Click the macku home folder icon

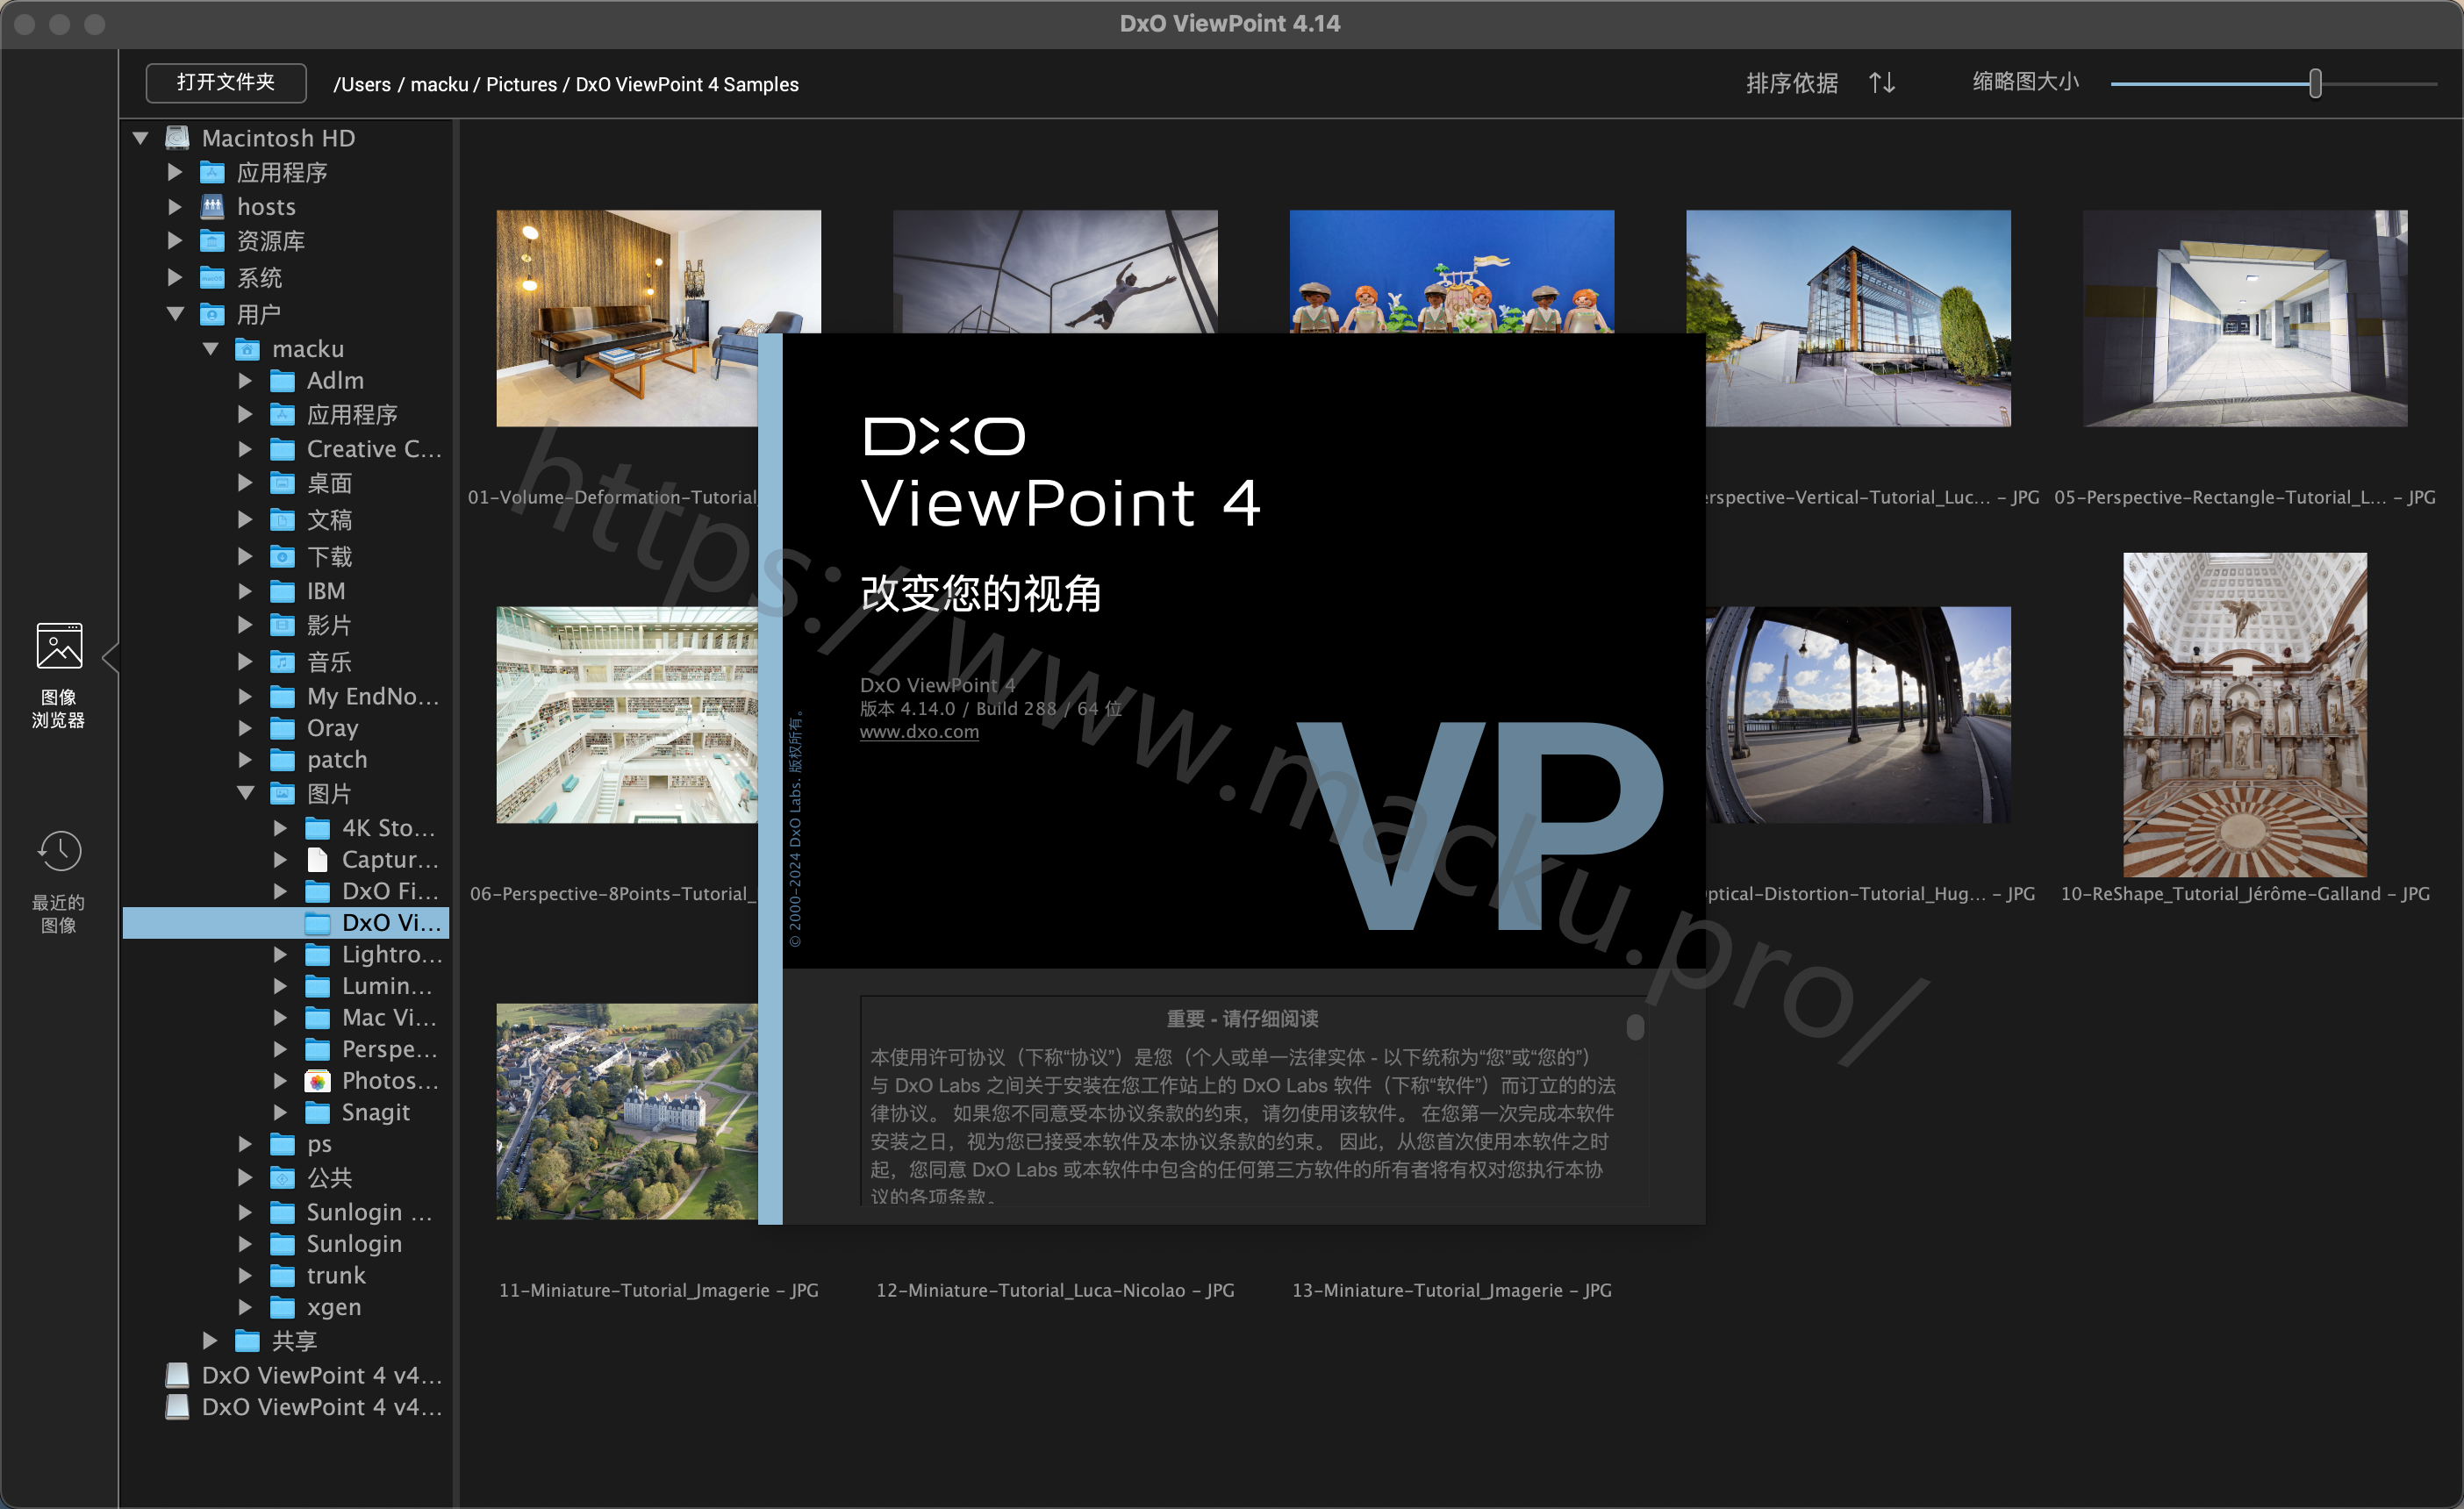coord(247,349)
